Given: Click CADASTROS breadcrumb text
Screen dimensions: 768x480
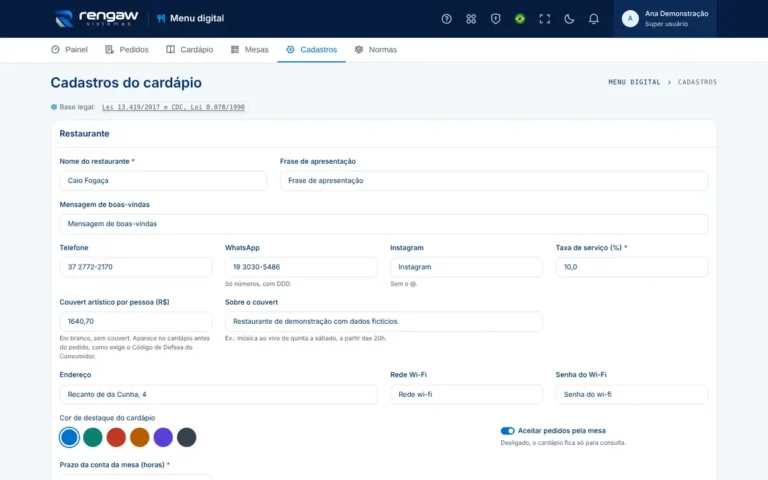Looking at the screenshot, I should pos(697,82).
